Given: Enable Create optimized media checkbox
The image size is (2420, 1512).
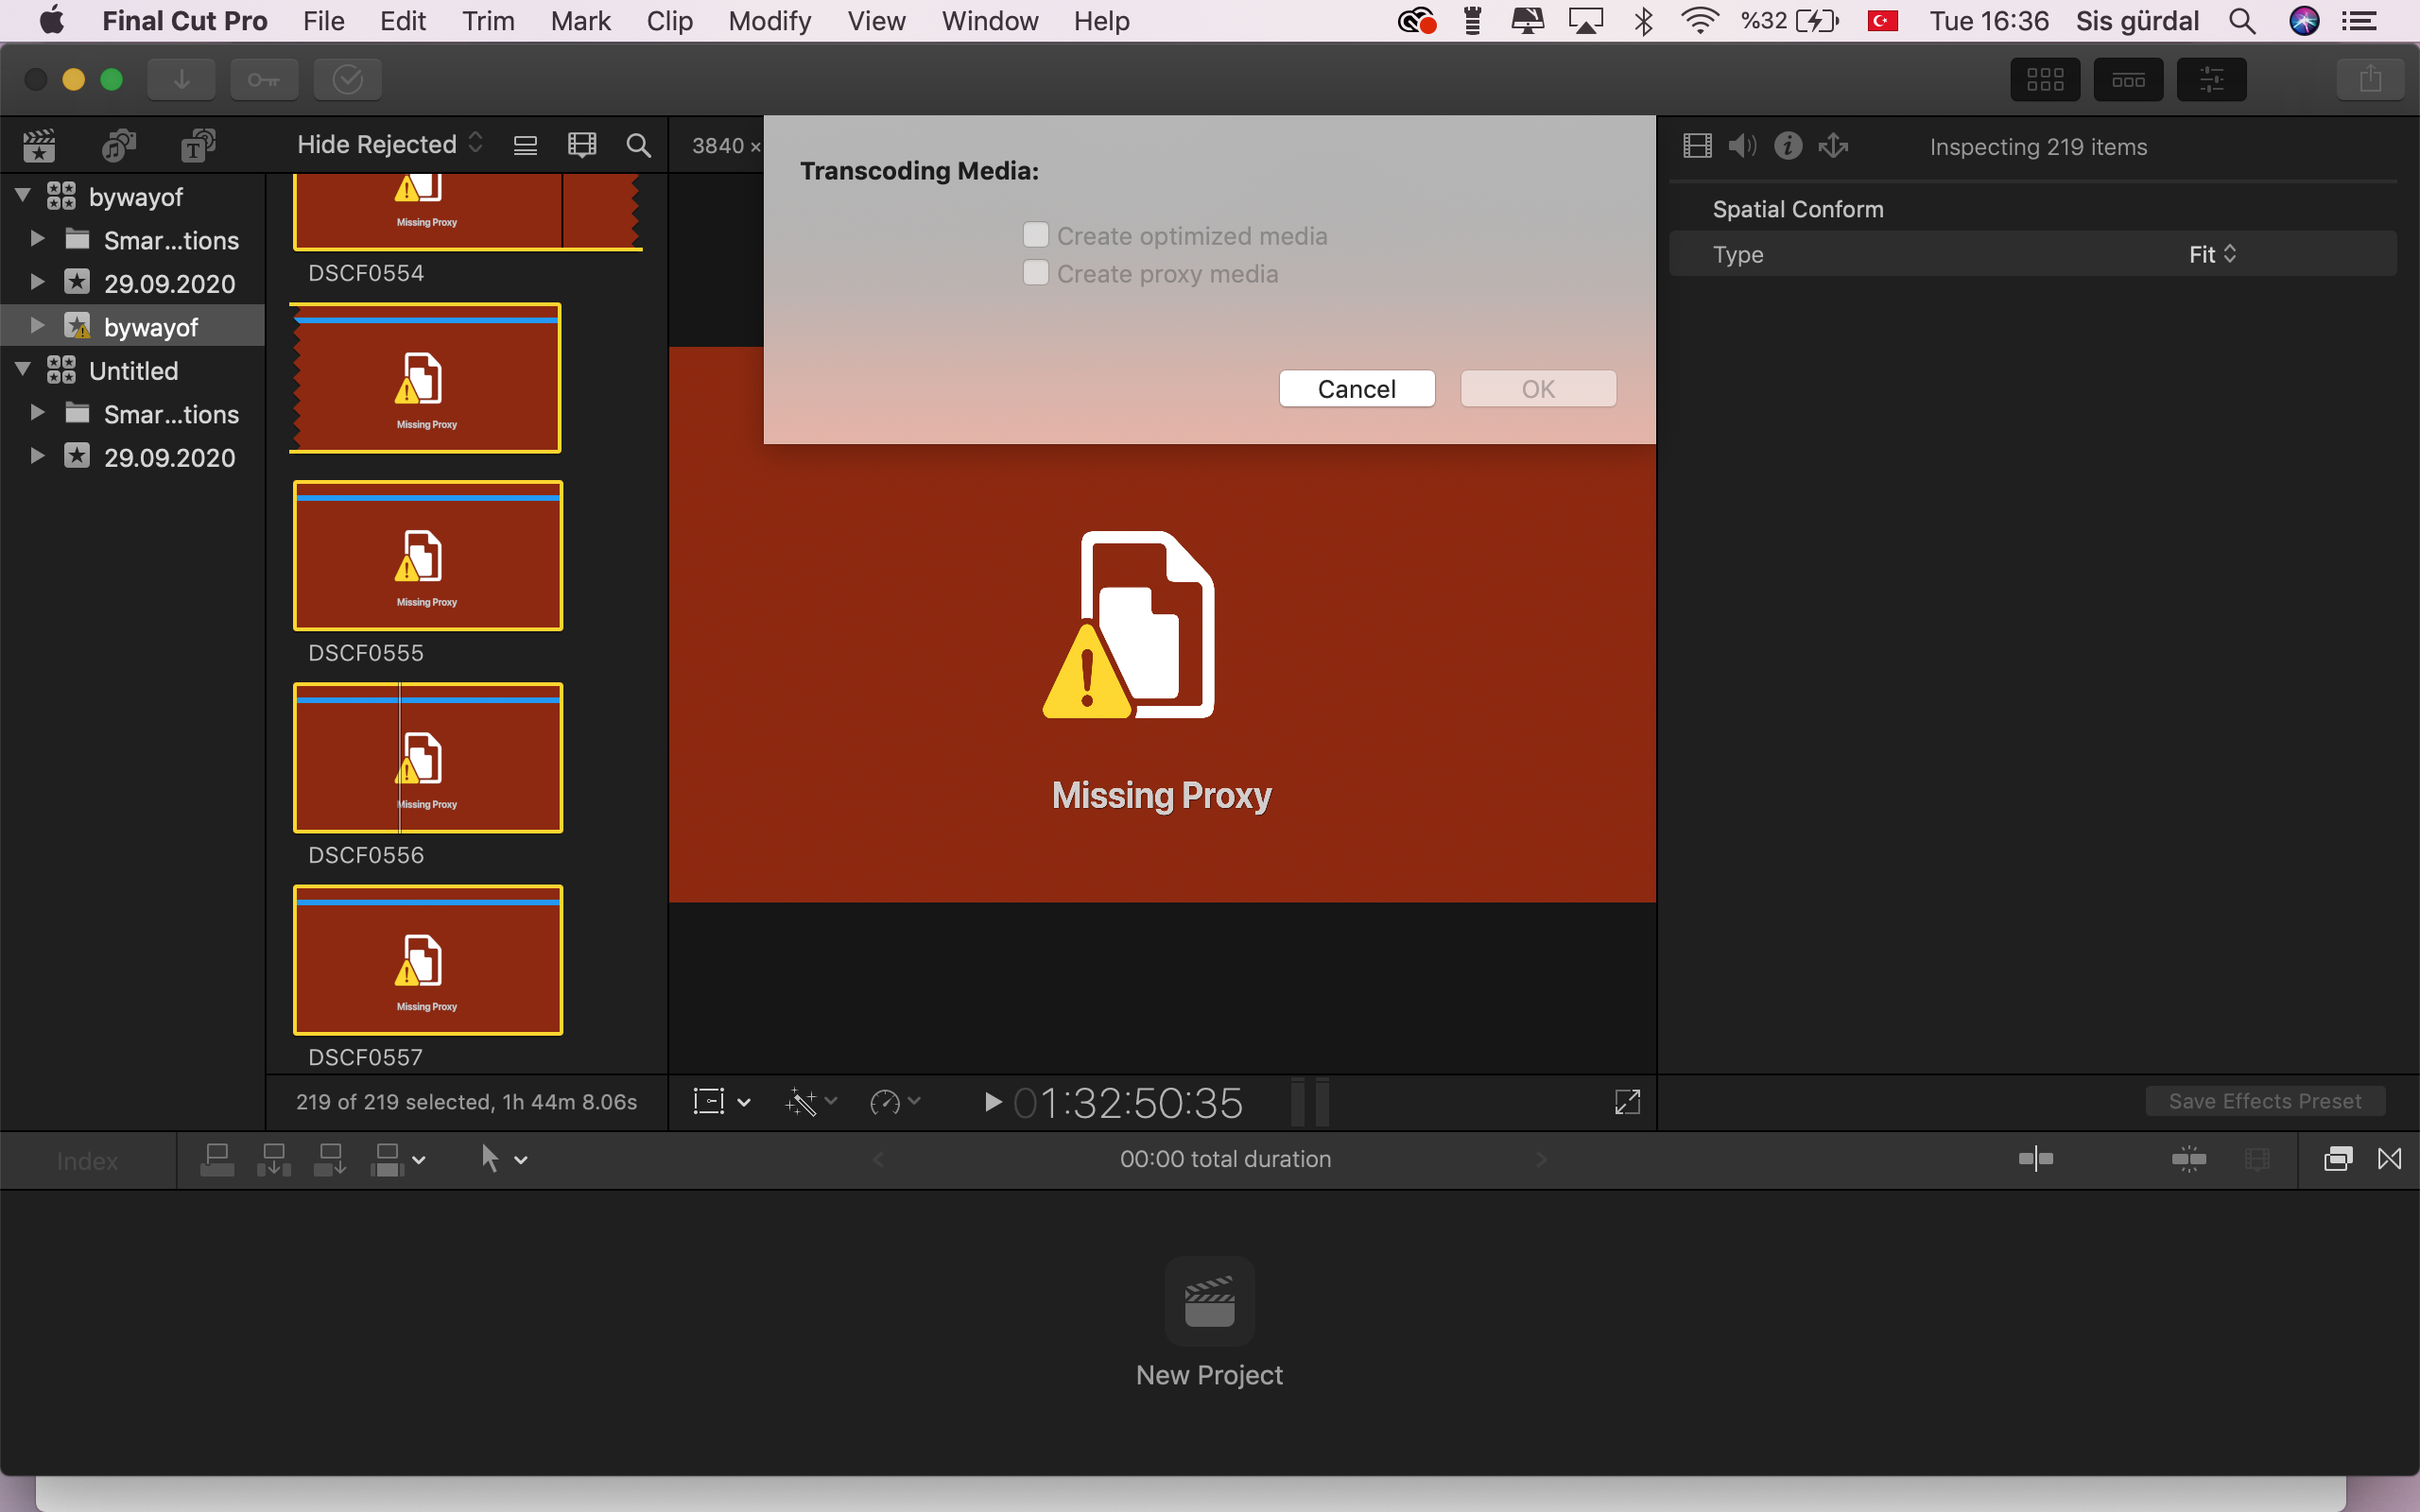Looking at the screenshot, I should click(1036, 235).
